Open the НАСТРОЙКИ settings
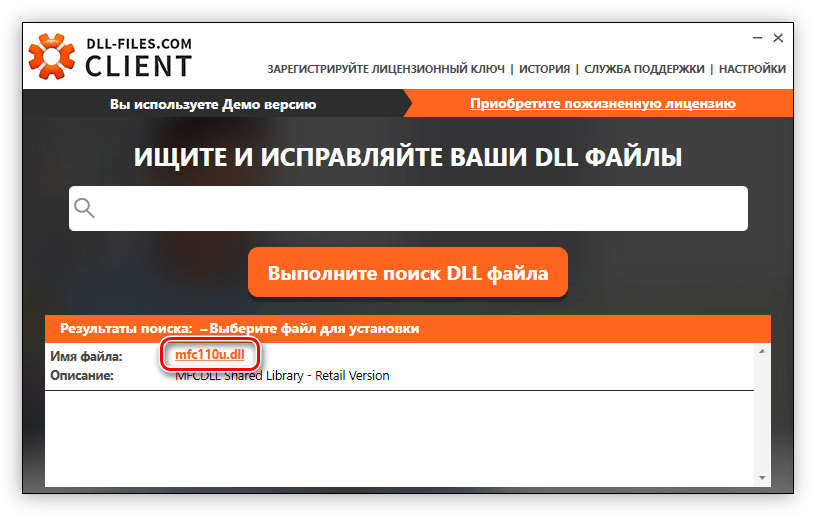 tap(752, 69)
